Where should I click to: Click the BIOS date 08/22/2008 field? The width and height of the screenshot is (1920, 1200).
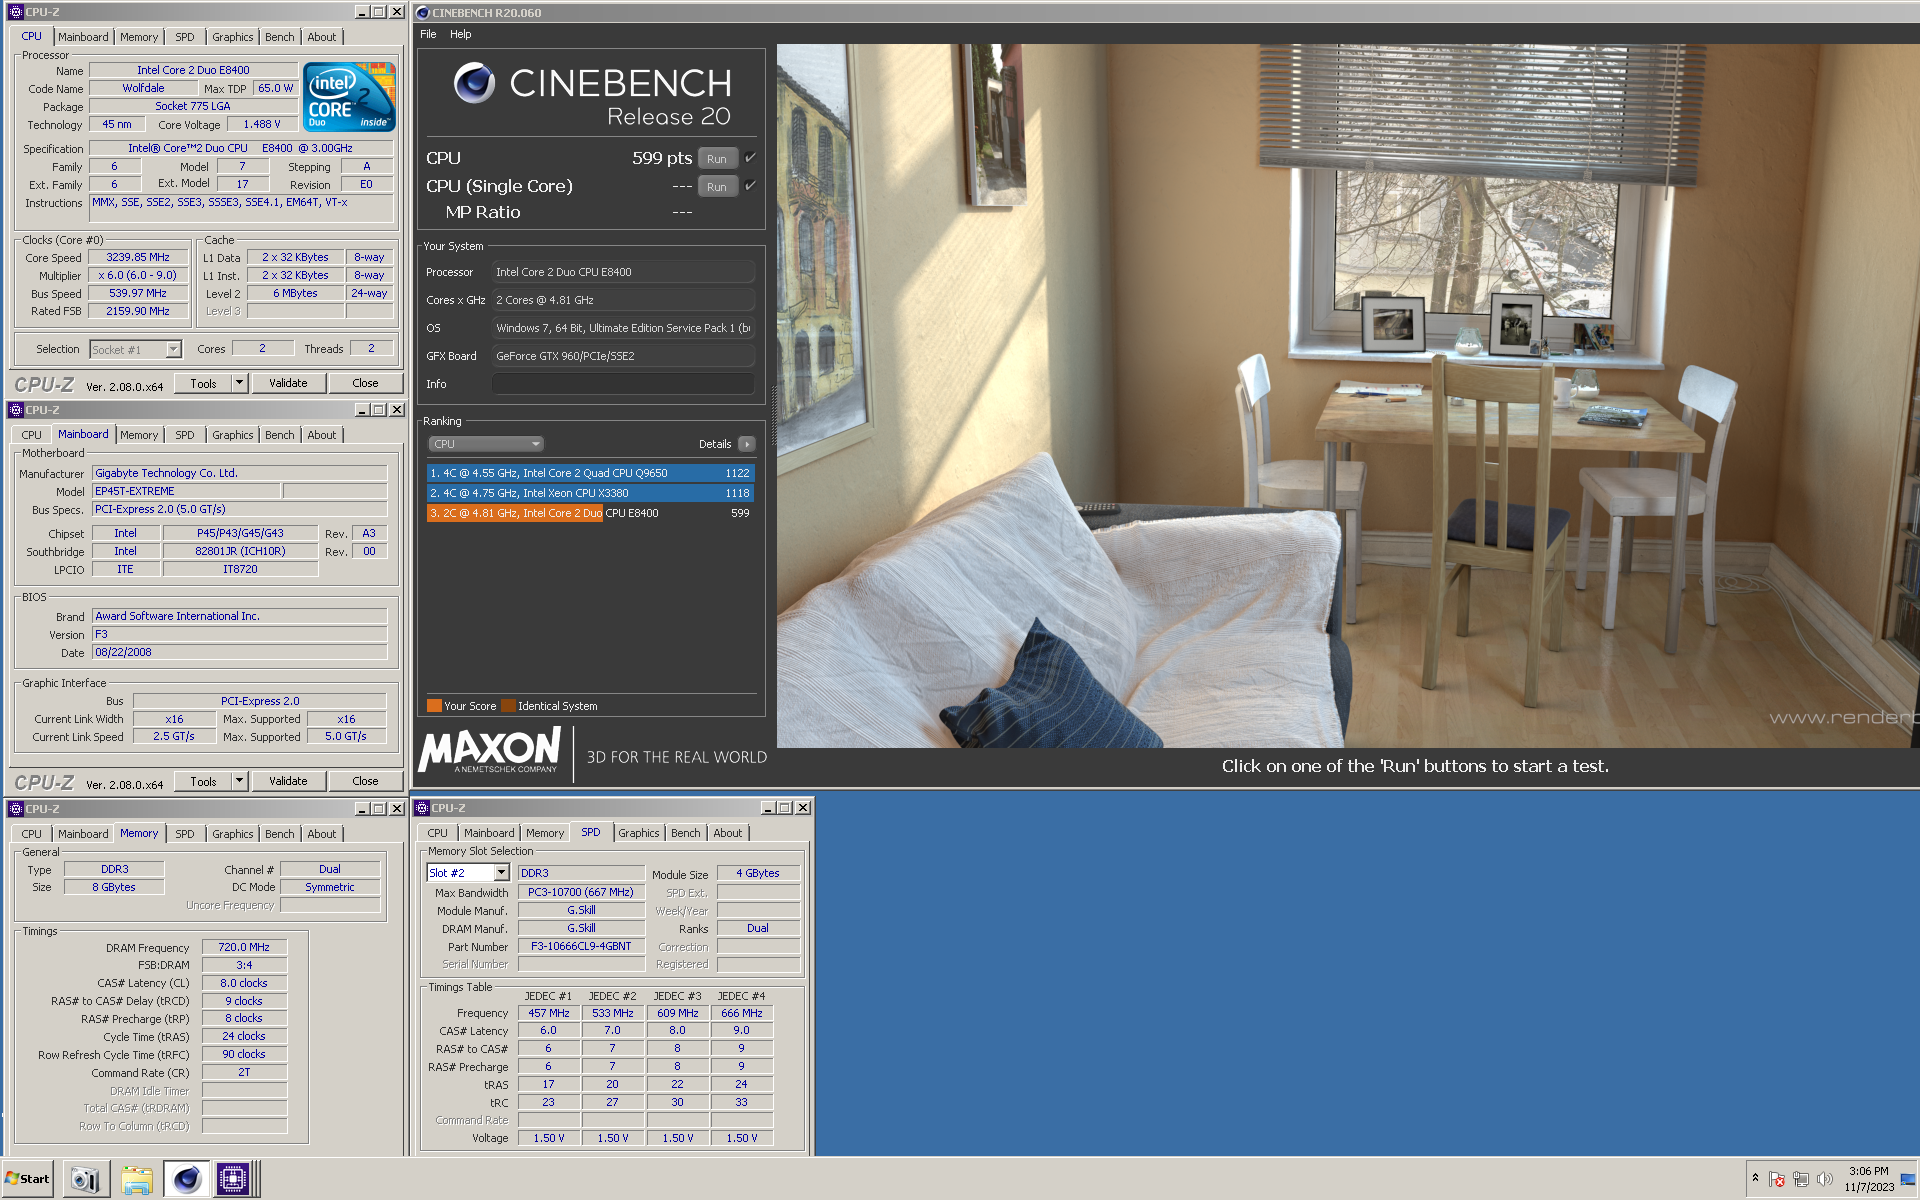pyautogui.click(x=239, y=652)
